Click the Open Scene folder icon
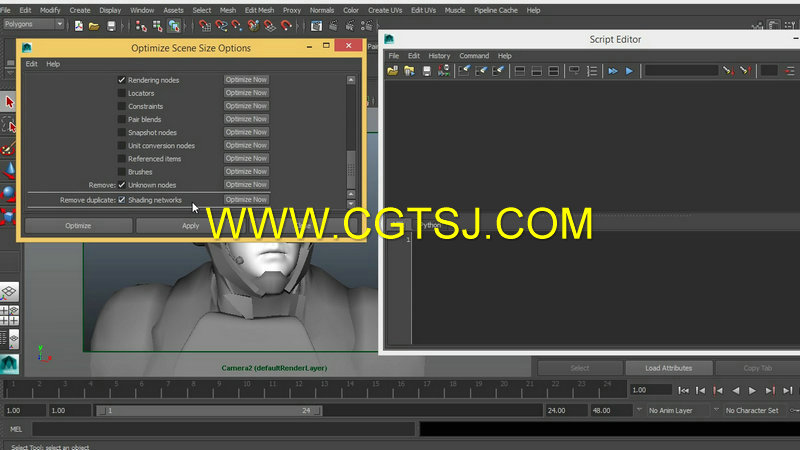Viewport: 800px width, 450px height. click(x=94, y=26)
